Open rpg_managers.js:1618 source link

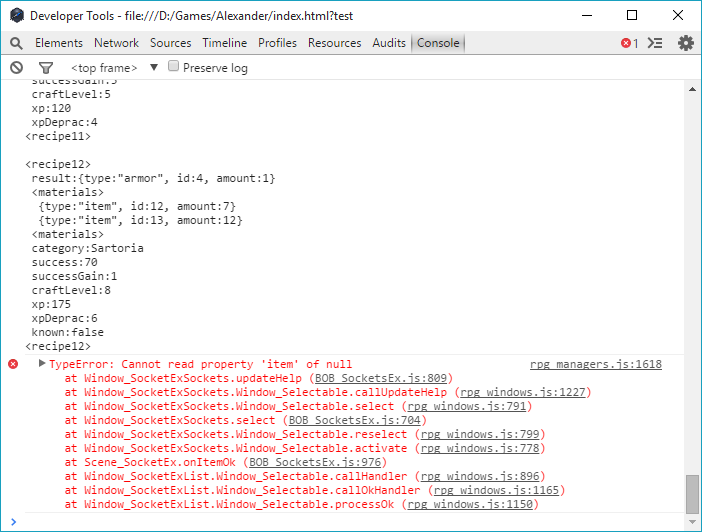596,365
